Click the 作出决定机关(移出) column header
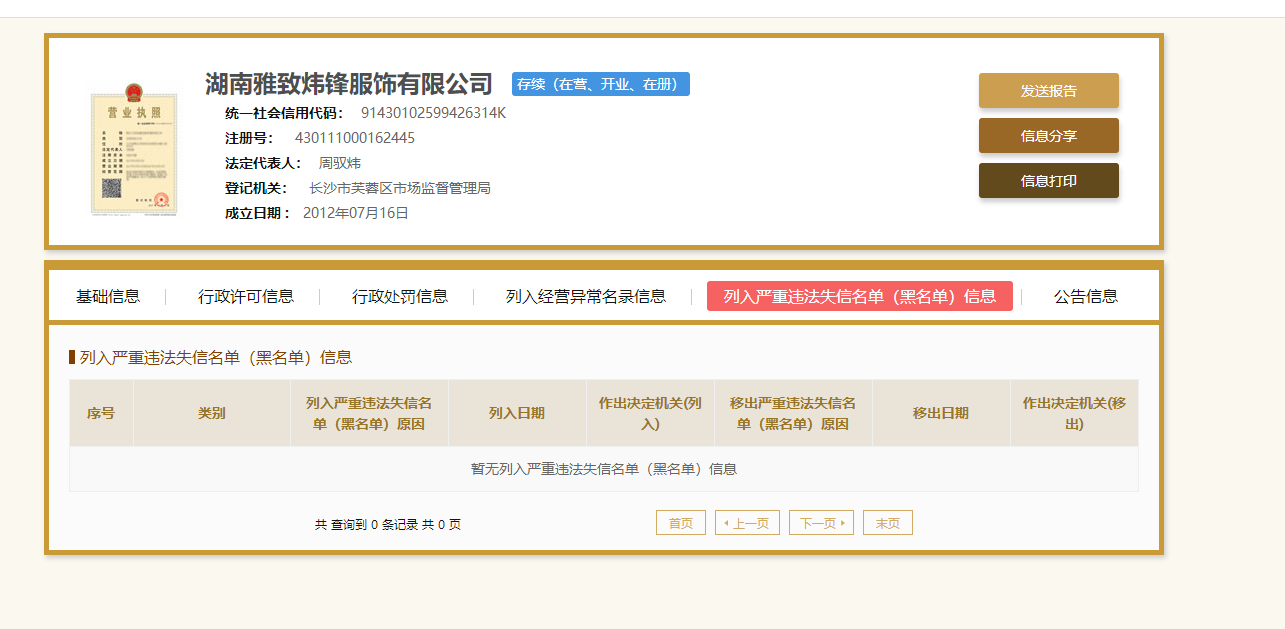1285x629 pixels. click(x=1074, y=413)
